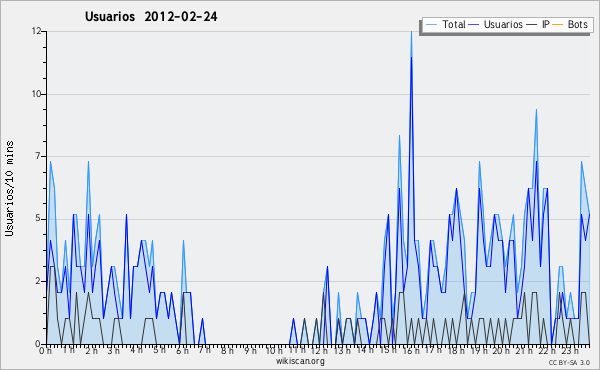Click the y-axis value 7
This screenshot has width=600, height=370.
click(x=38, y=156)
